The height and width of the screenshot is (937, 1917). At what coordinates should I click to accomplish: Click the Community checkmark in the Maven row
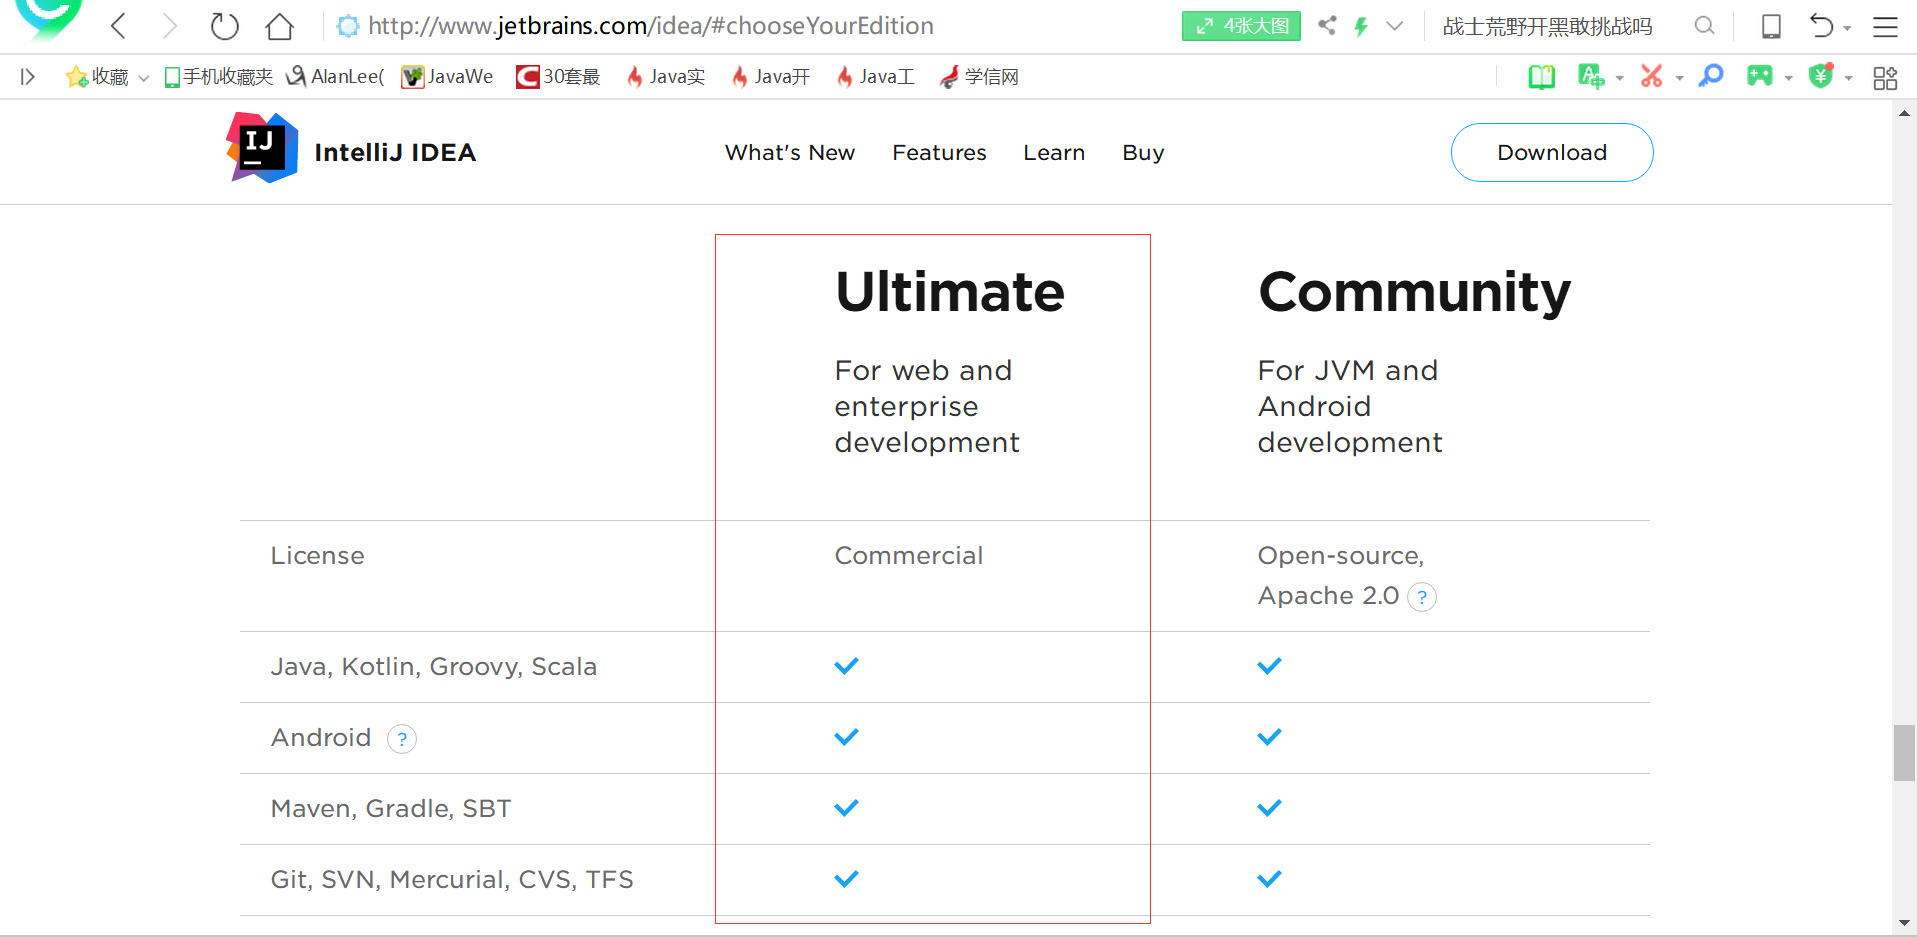point(1269,808)
